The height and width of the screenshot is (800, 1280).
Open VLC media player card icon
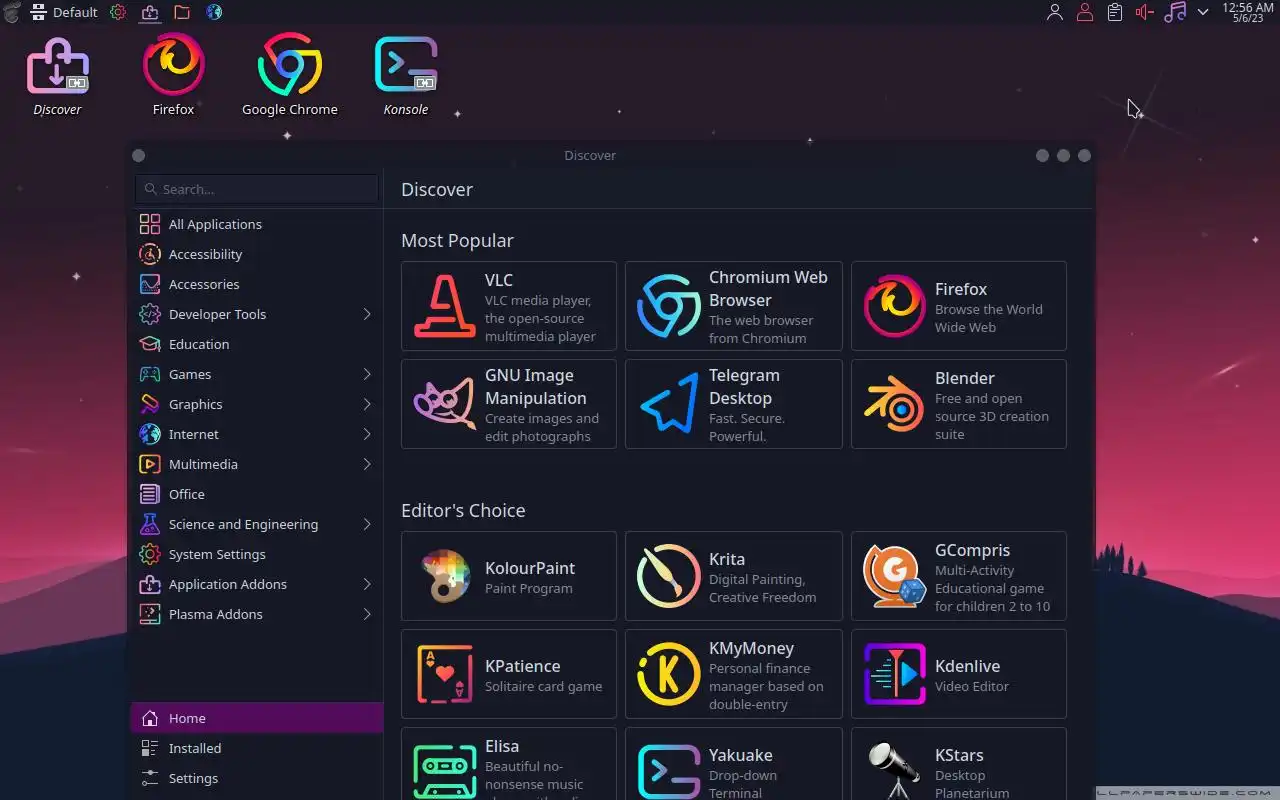pos(445,306)
